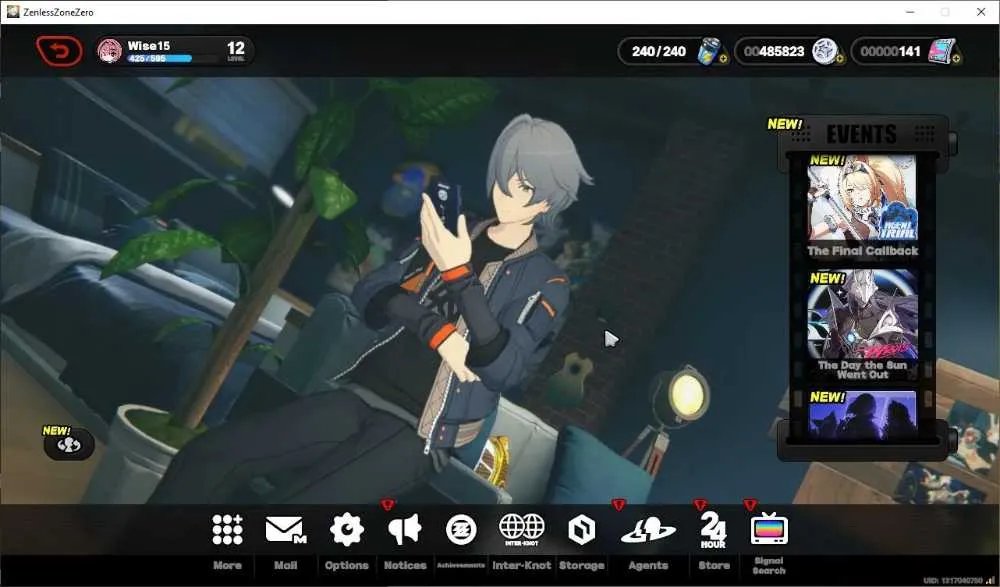This screenshot has height=587, width=1000.
Task: Click the Polychrome film currency icon
Action: [942, 51]
